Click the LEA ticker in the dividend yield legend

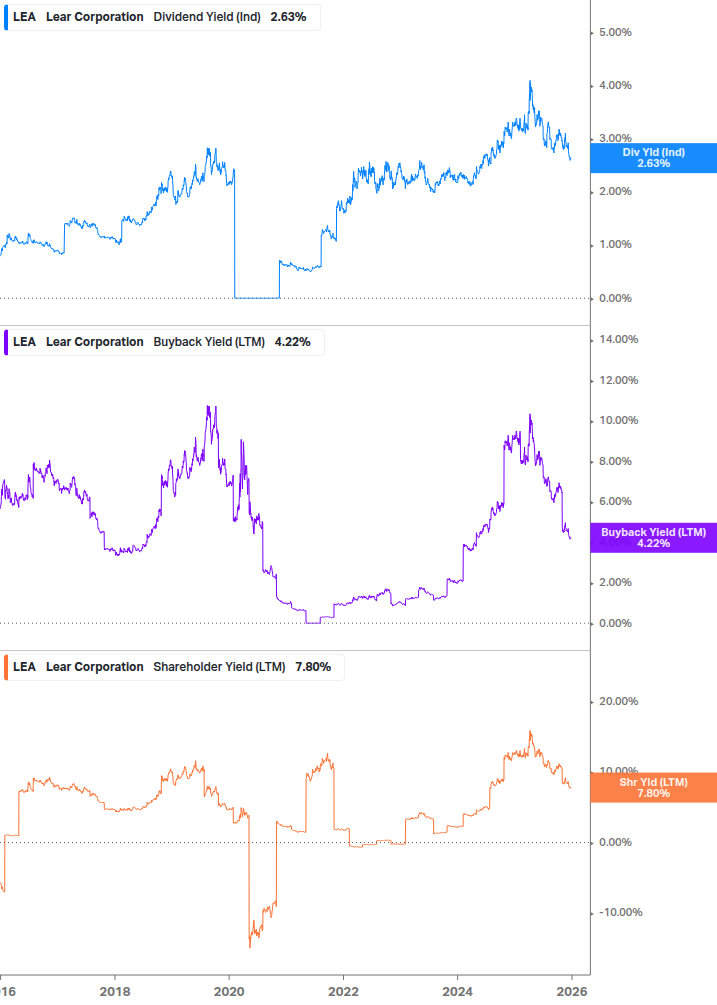tap(24, 17)
